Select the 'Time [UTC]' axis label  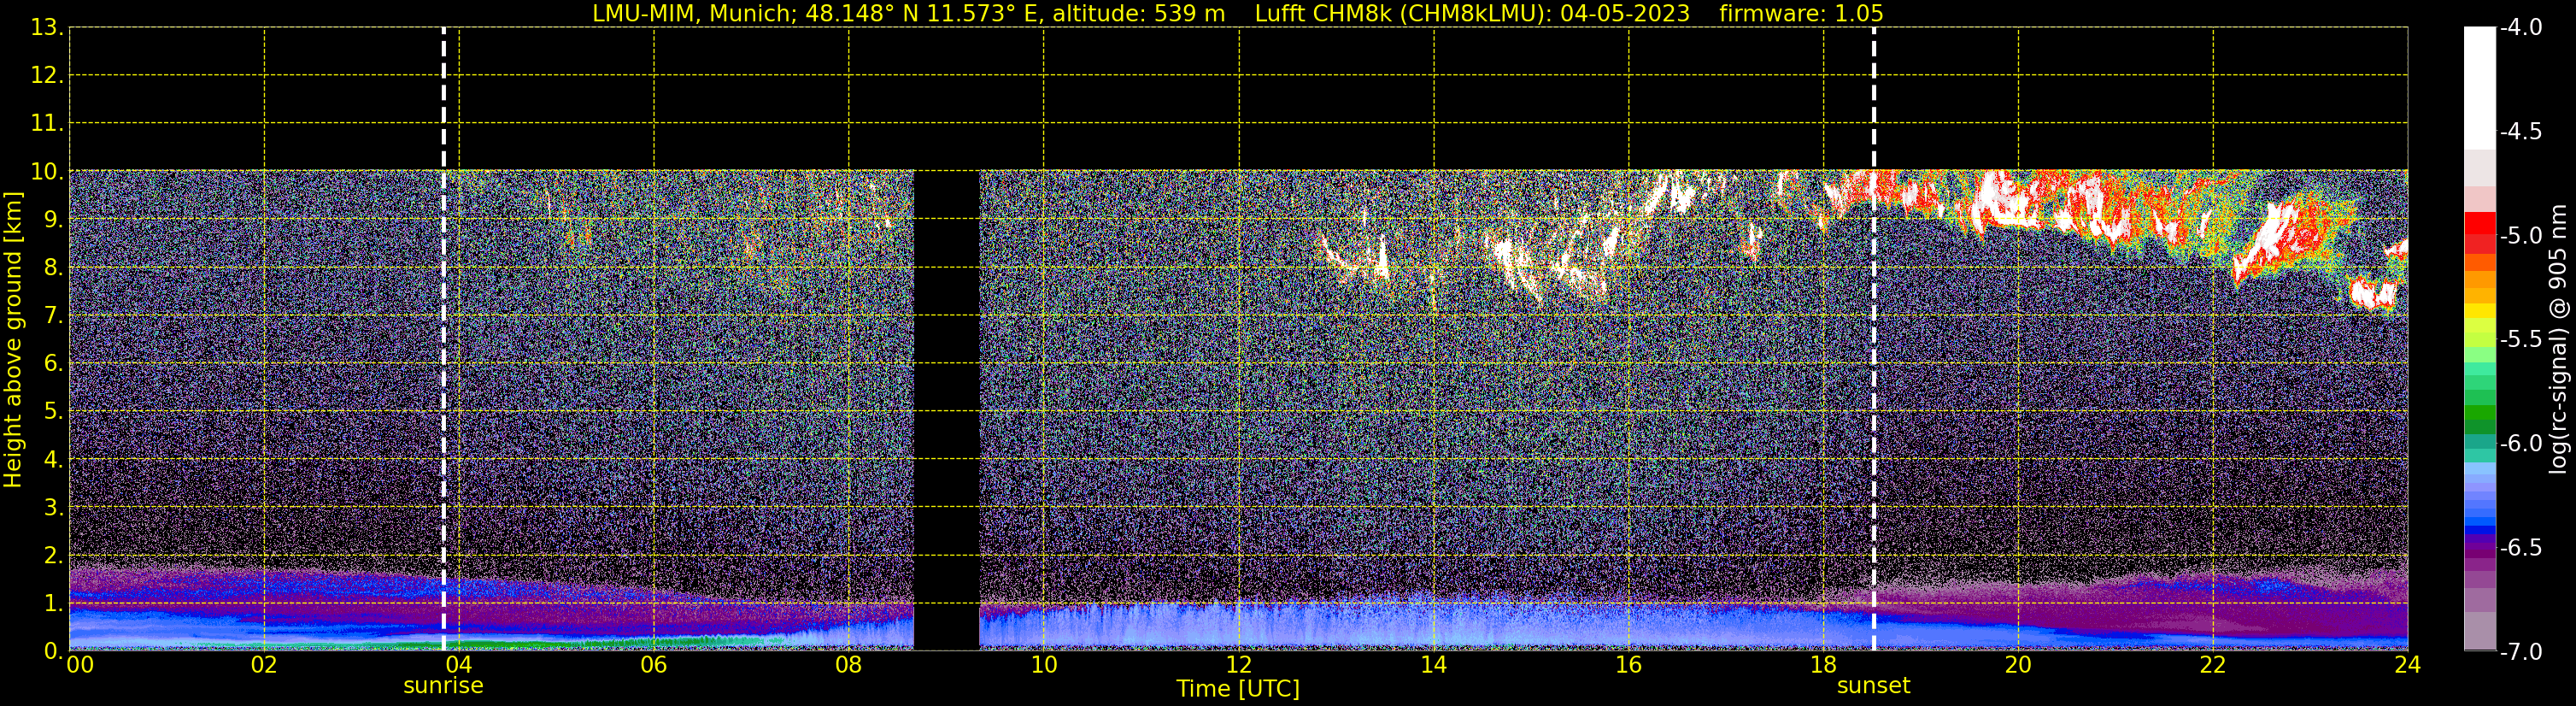tap(1238, 688)
